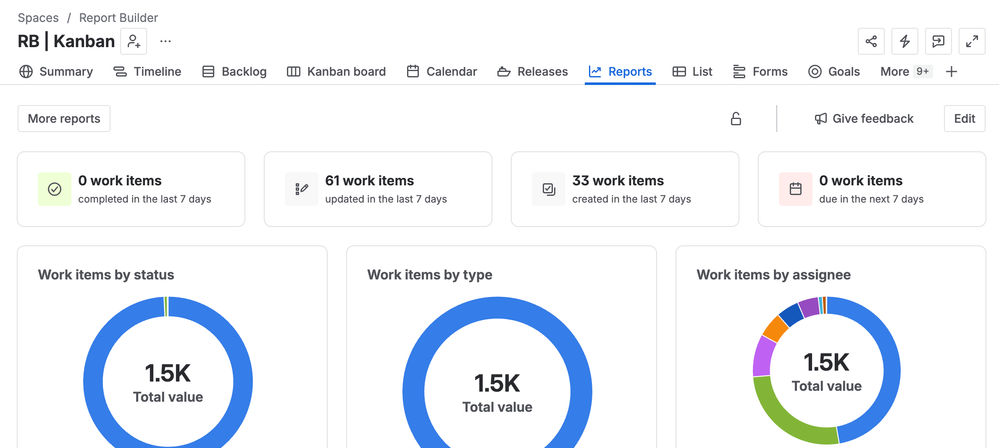Viewport: 999px width, 448px height.
Task: Click the red calendar due icon
Action: [x=796, y=189]
